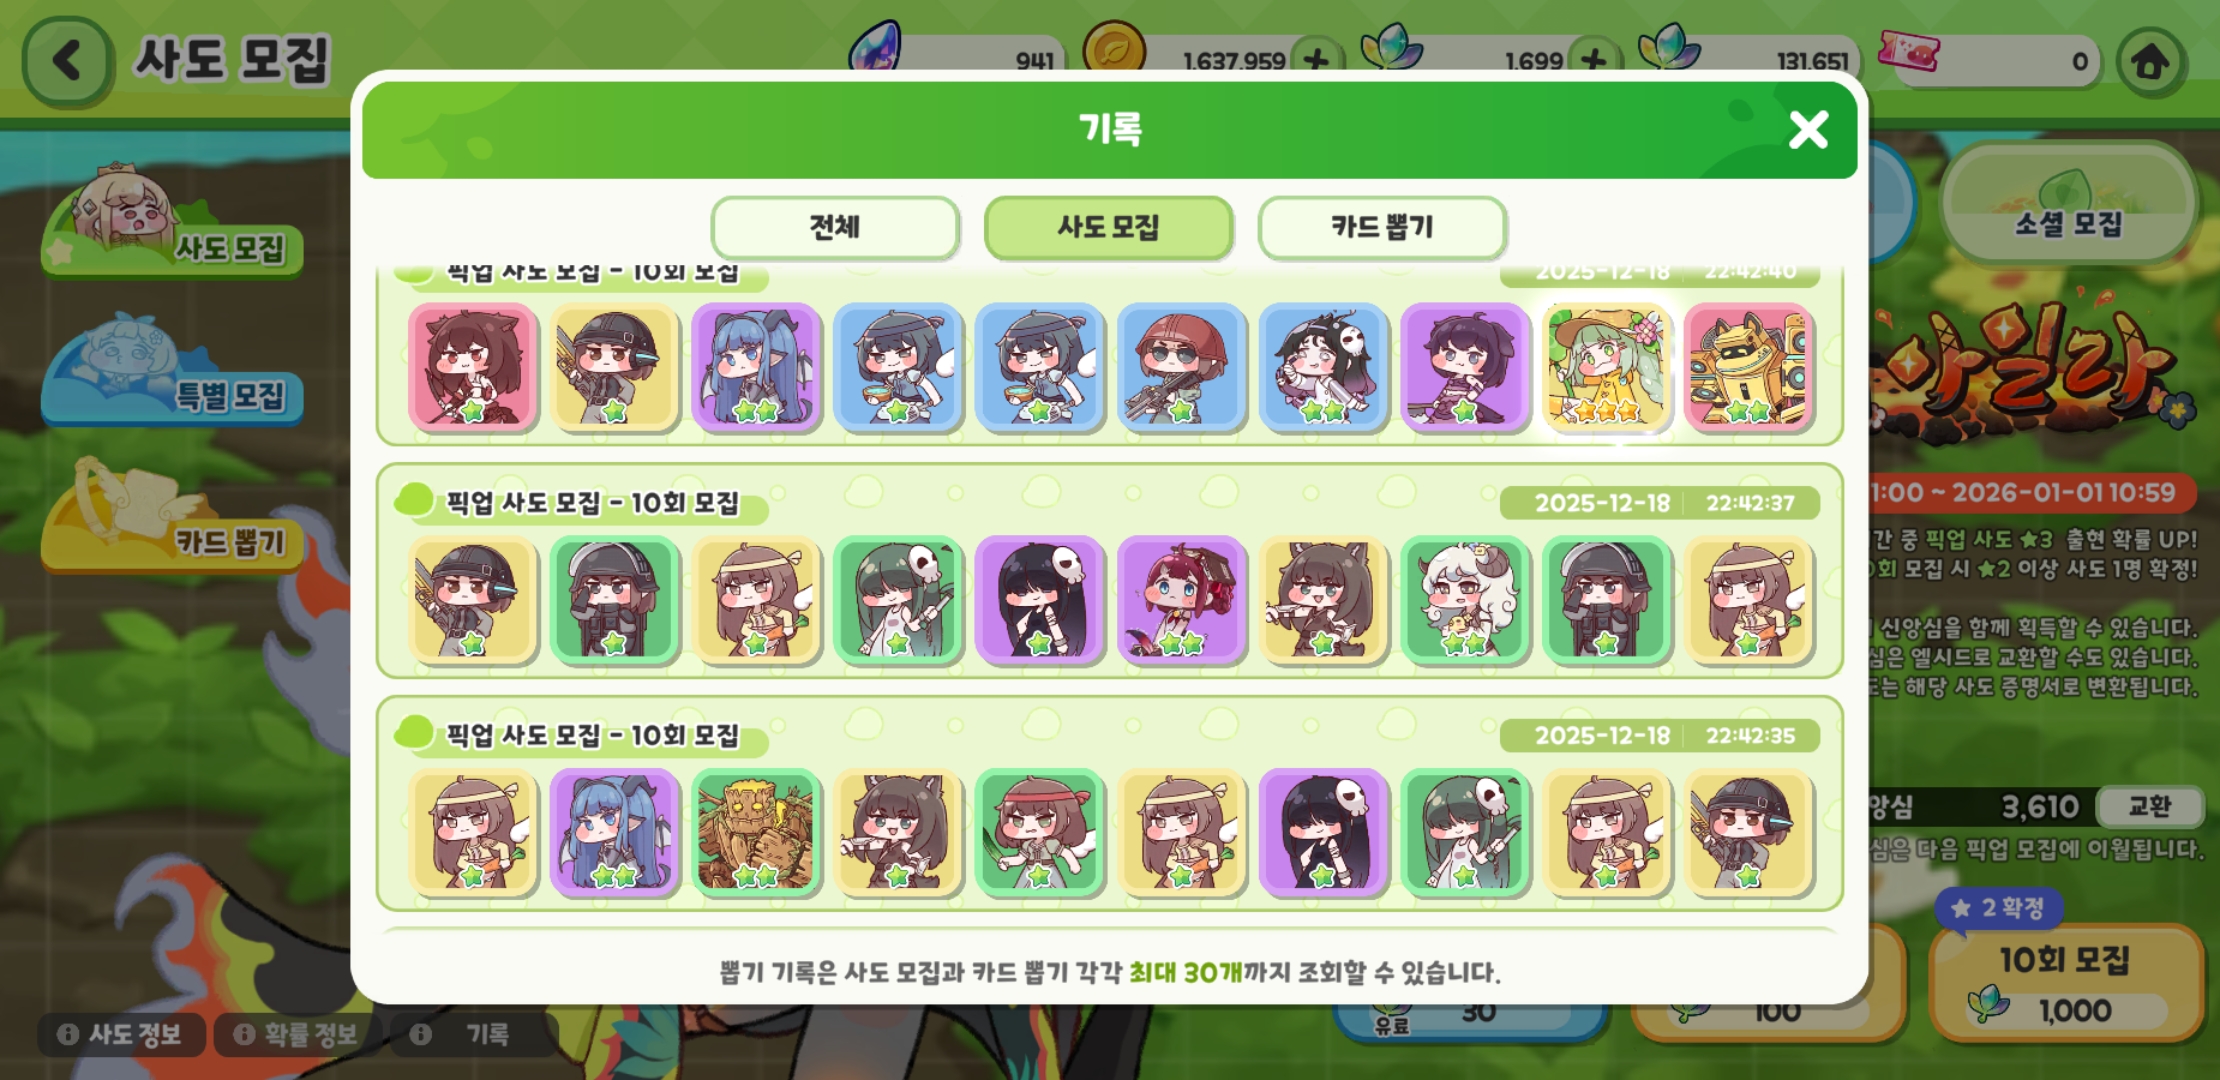Image resolution: width=2220 pixels, height=1080 pixels.
Task: Add crystals with plus icon next to 1,699
Action: pos(1594,60)
